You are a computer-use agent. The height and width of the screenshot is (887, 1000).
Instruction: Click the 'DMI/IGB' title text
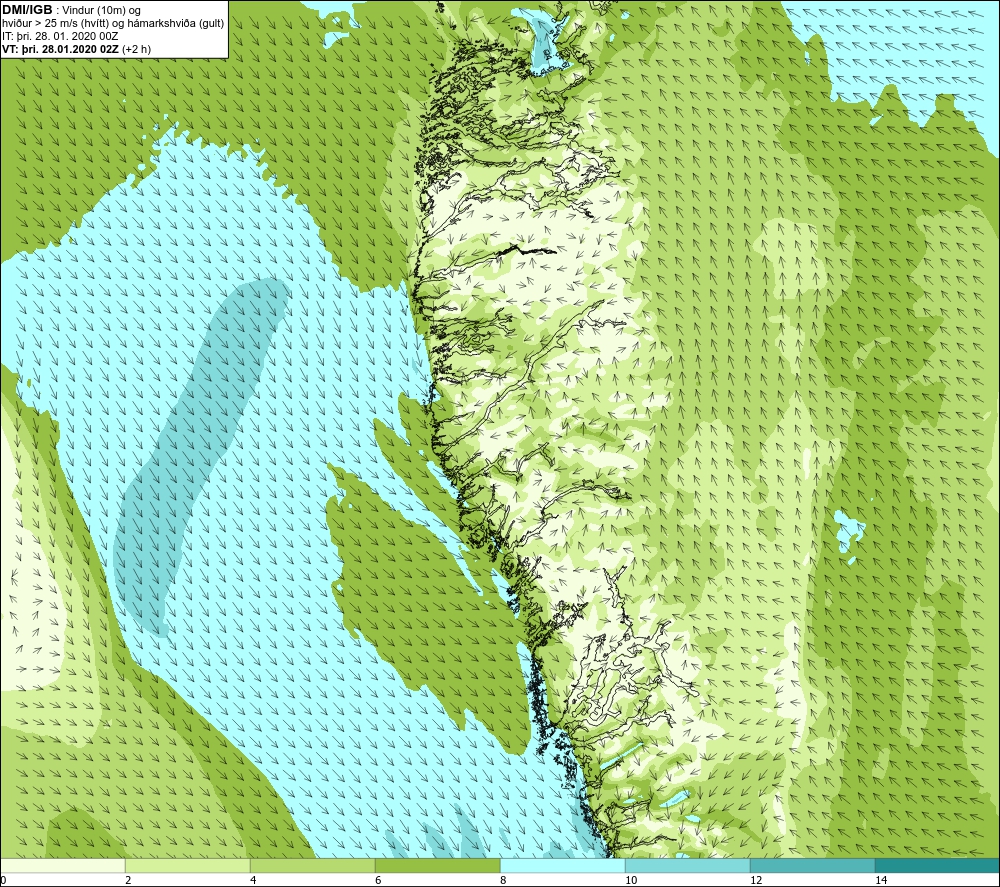[x=27, y=10]
